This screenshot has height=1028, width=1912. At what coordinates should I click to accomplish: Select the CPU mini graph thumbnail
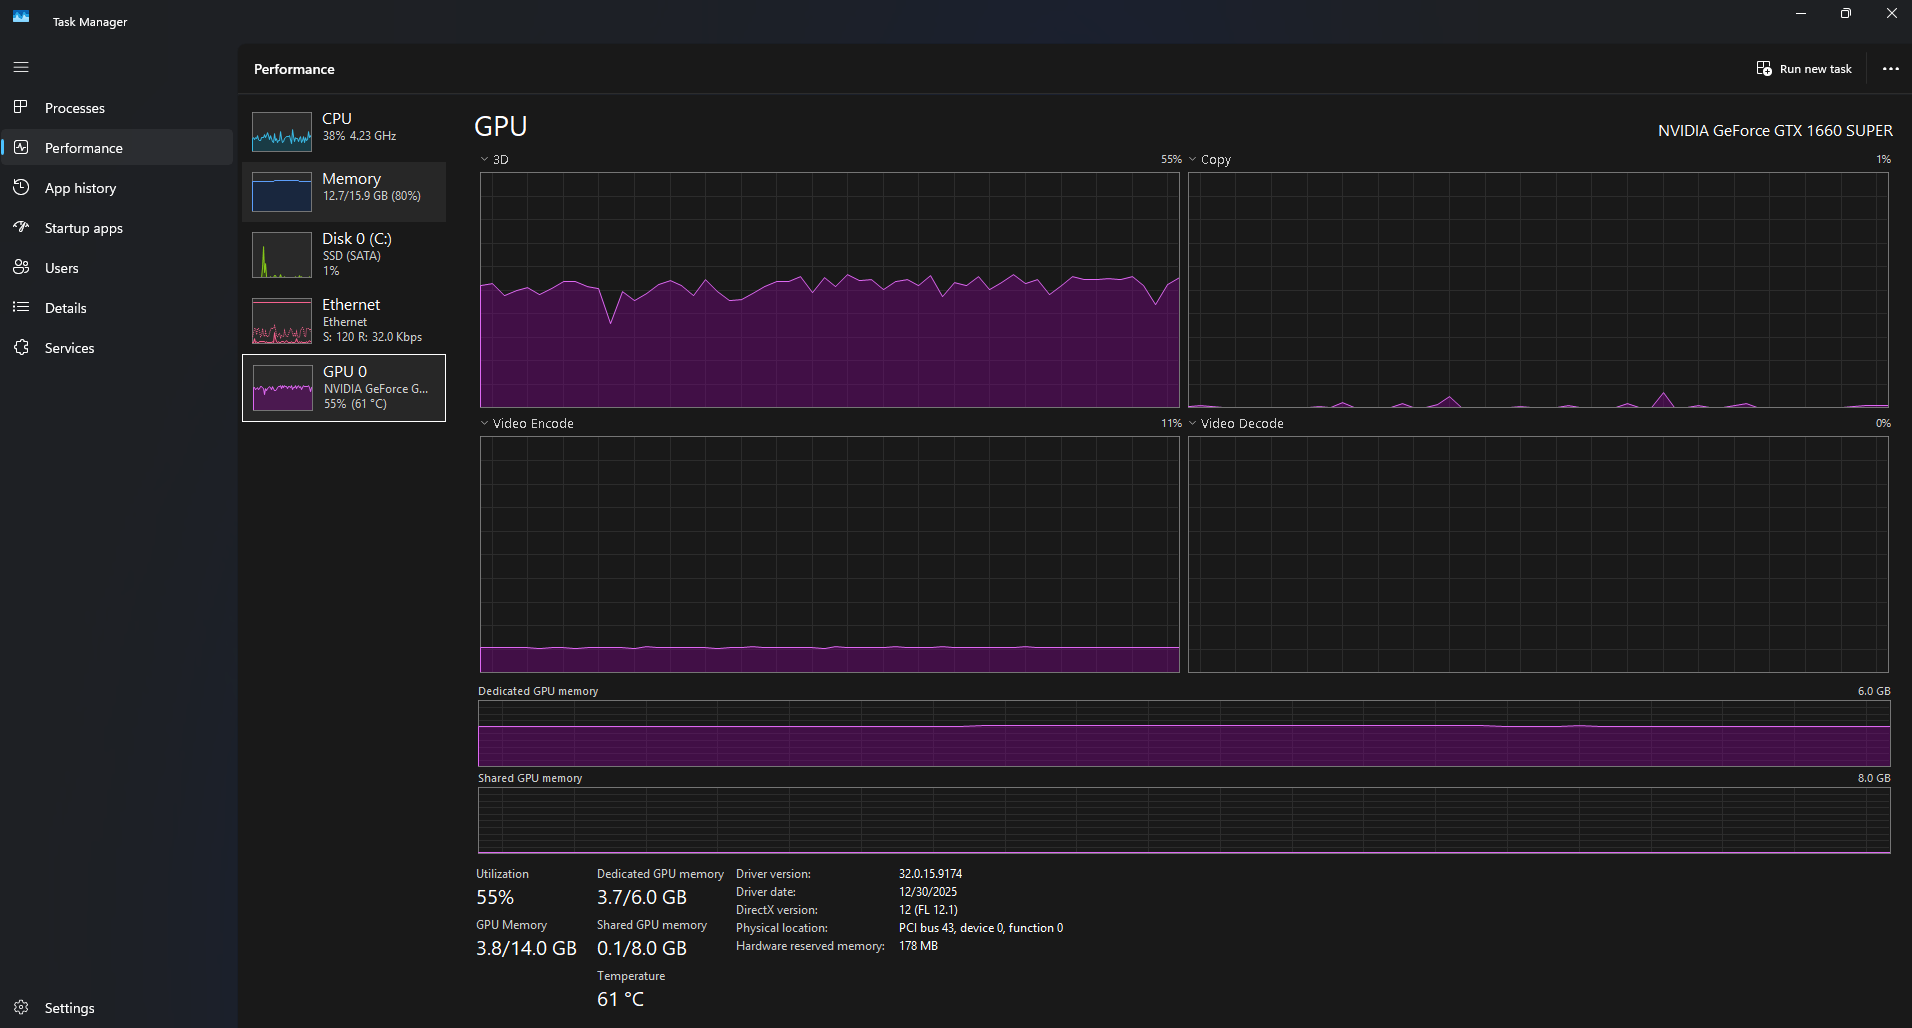tap(282, 131)
